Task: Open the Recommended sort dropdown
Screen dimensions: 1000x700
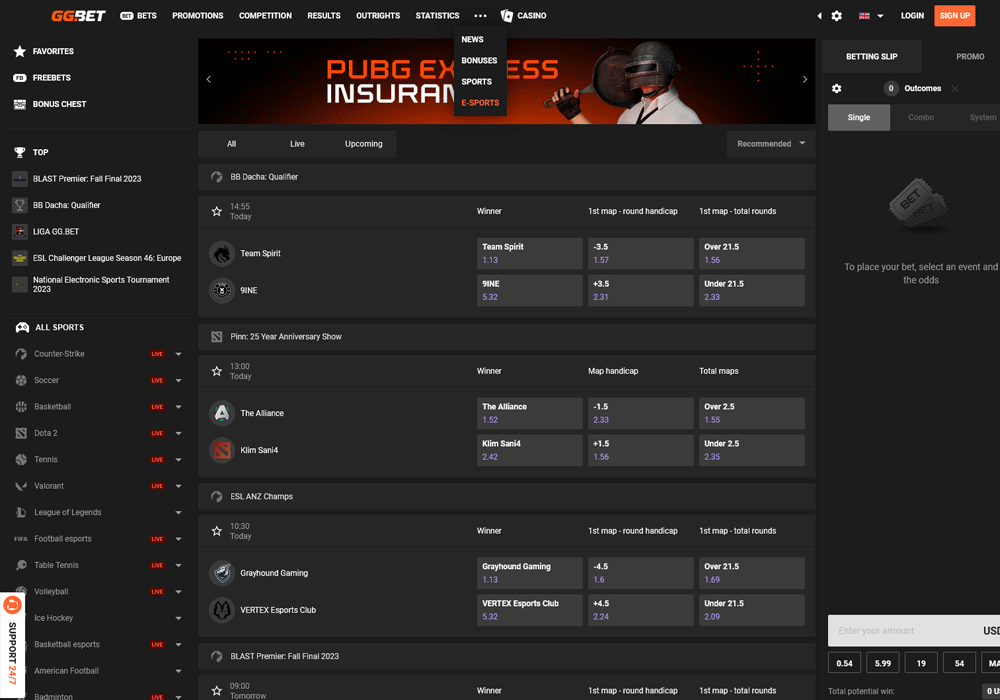Action: click(x=770, y=144)
